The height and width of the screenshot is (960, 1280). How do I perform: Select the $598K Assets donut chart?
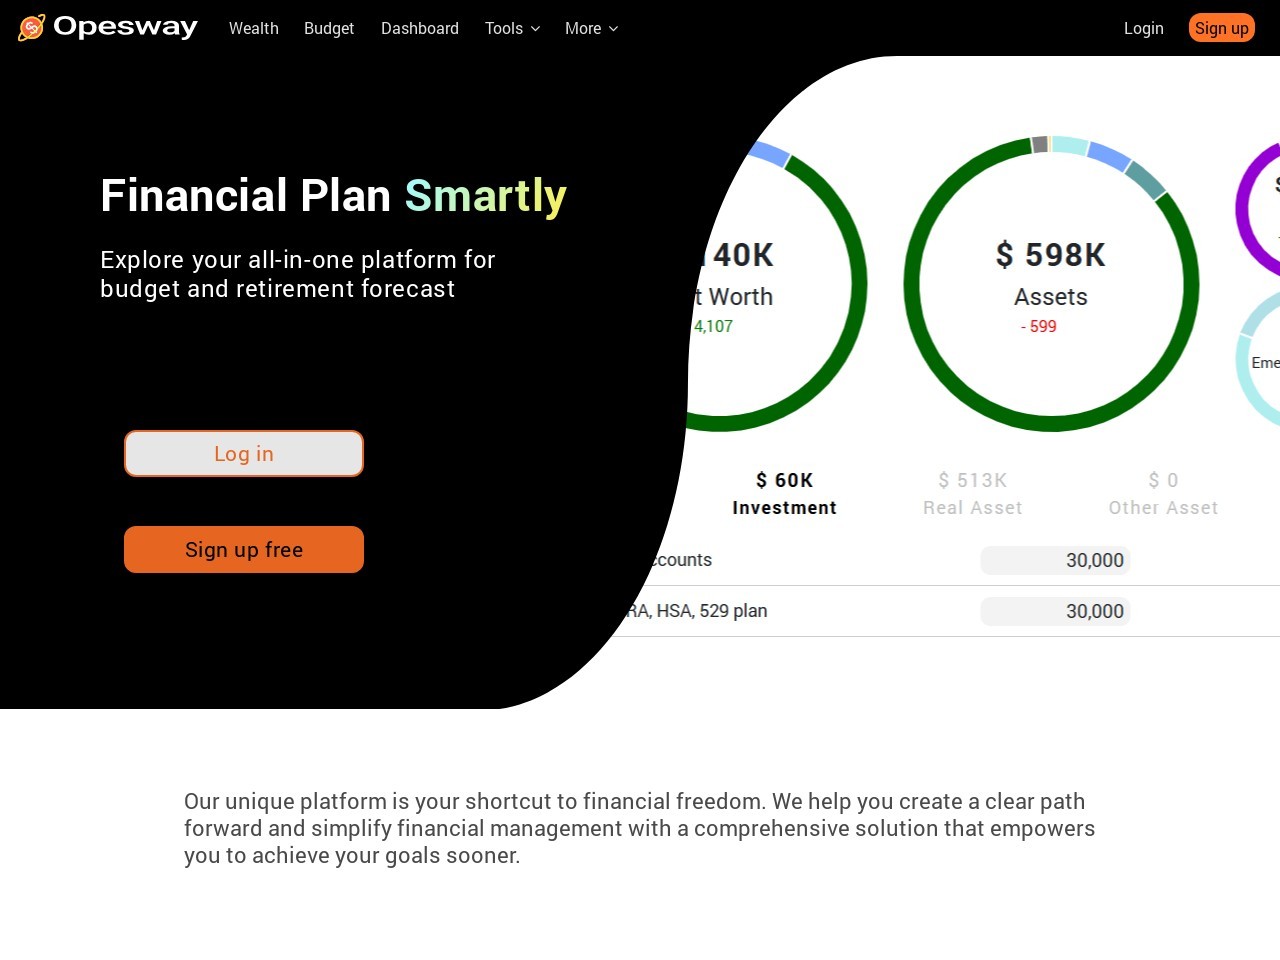coord(1051,284)
